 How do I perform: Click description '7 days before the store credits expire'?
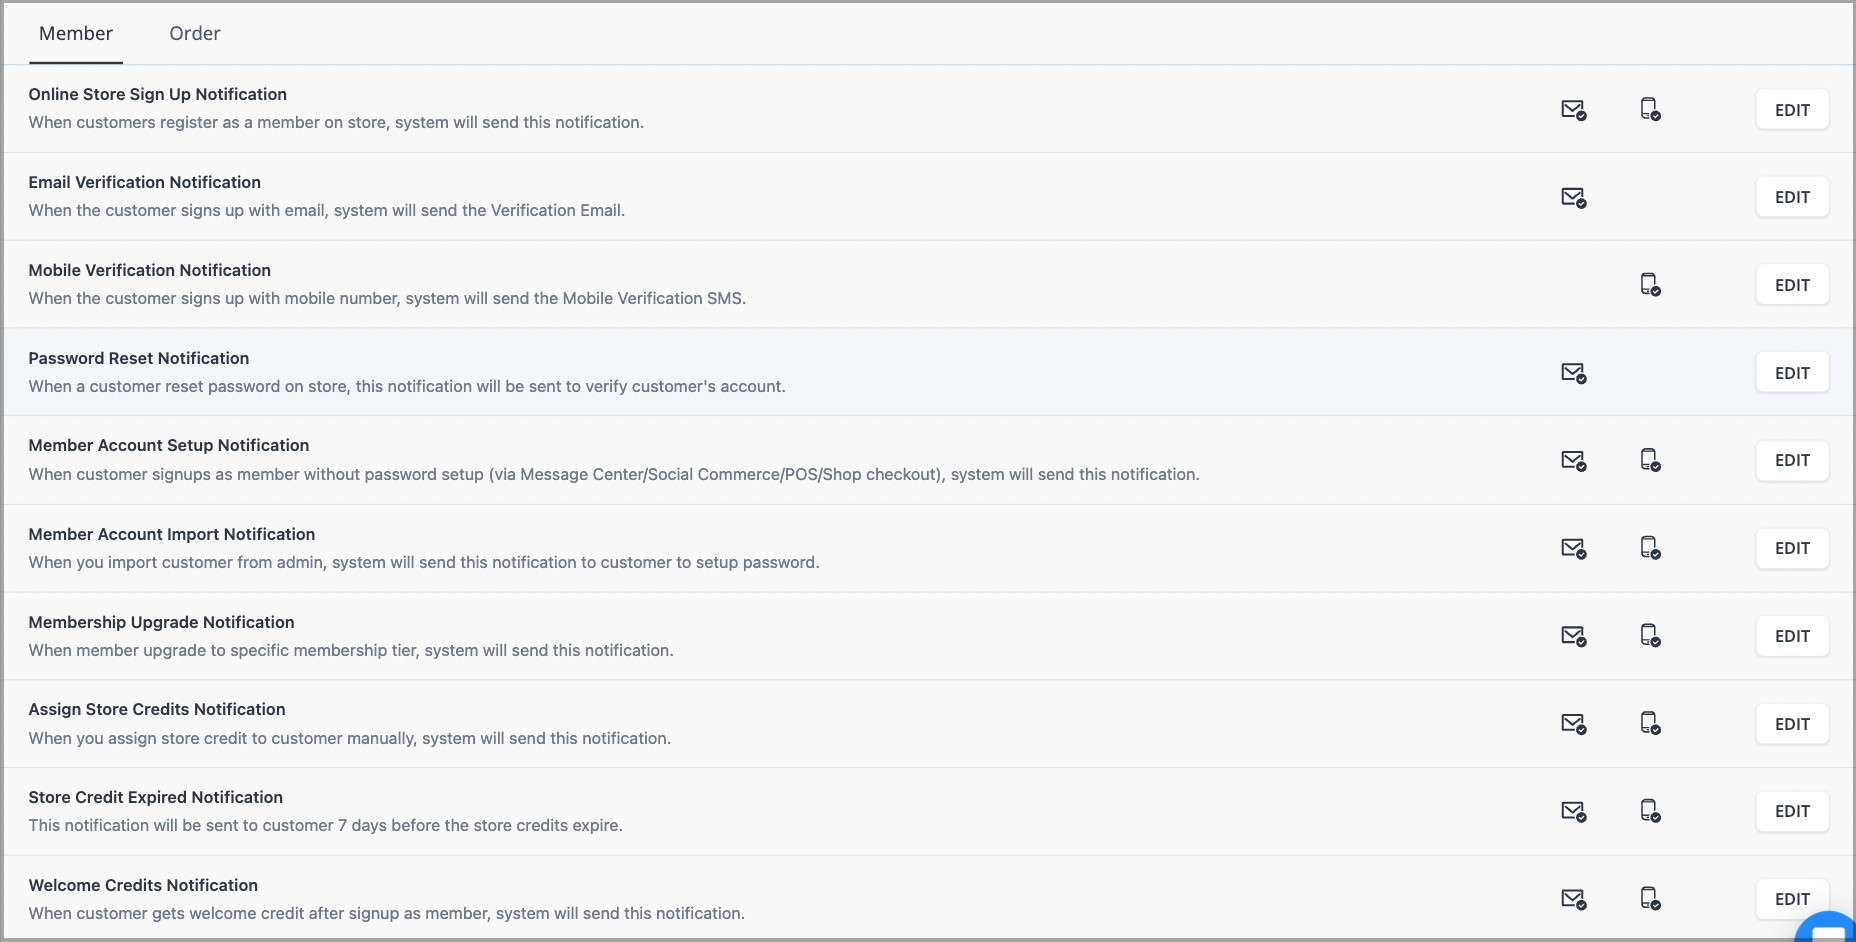(326, 825)
